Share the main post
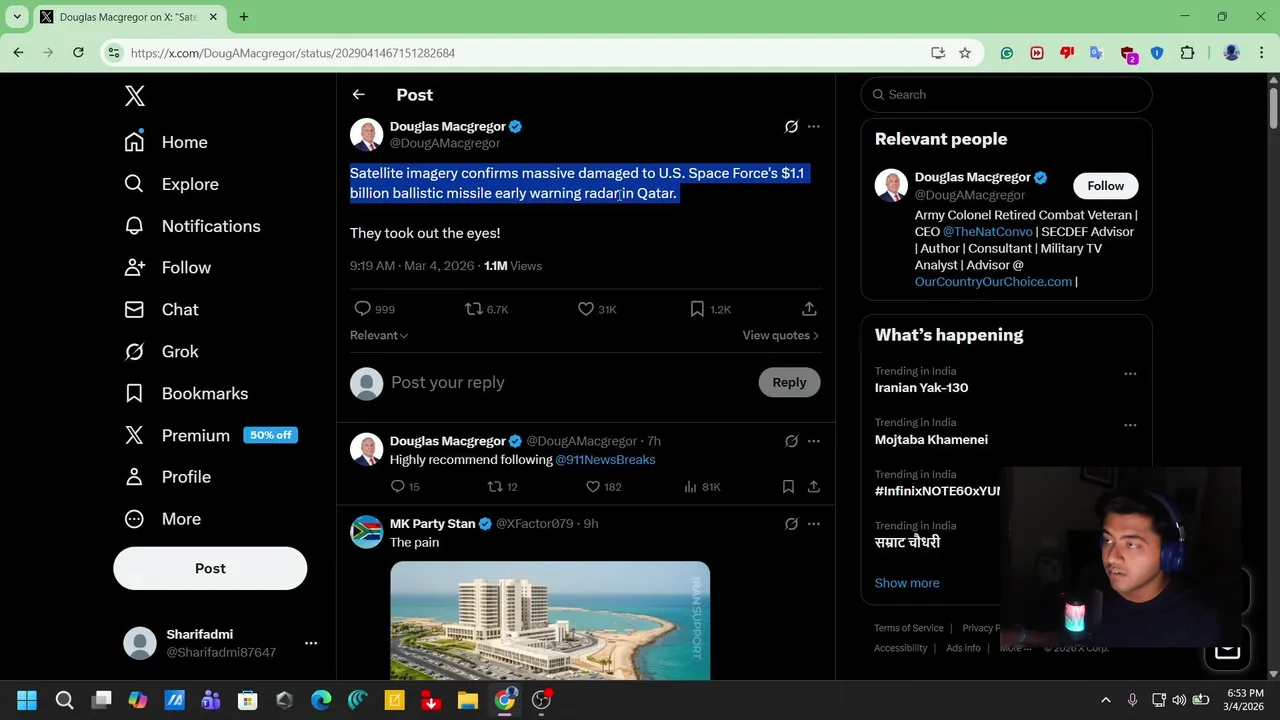Screen dimensions: 1280x720 click(809, 309)
